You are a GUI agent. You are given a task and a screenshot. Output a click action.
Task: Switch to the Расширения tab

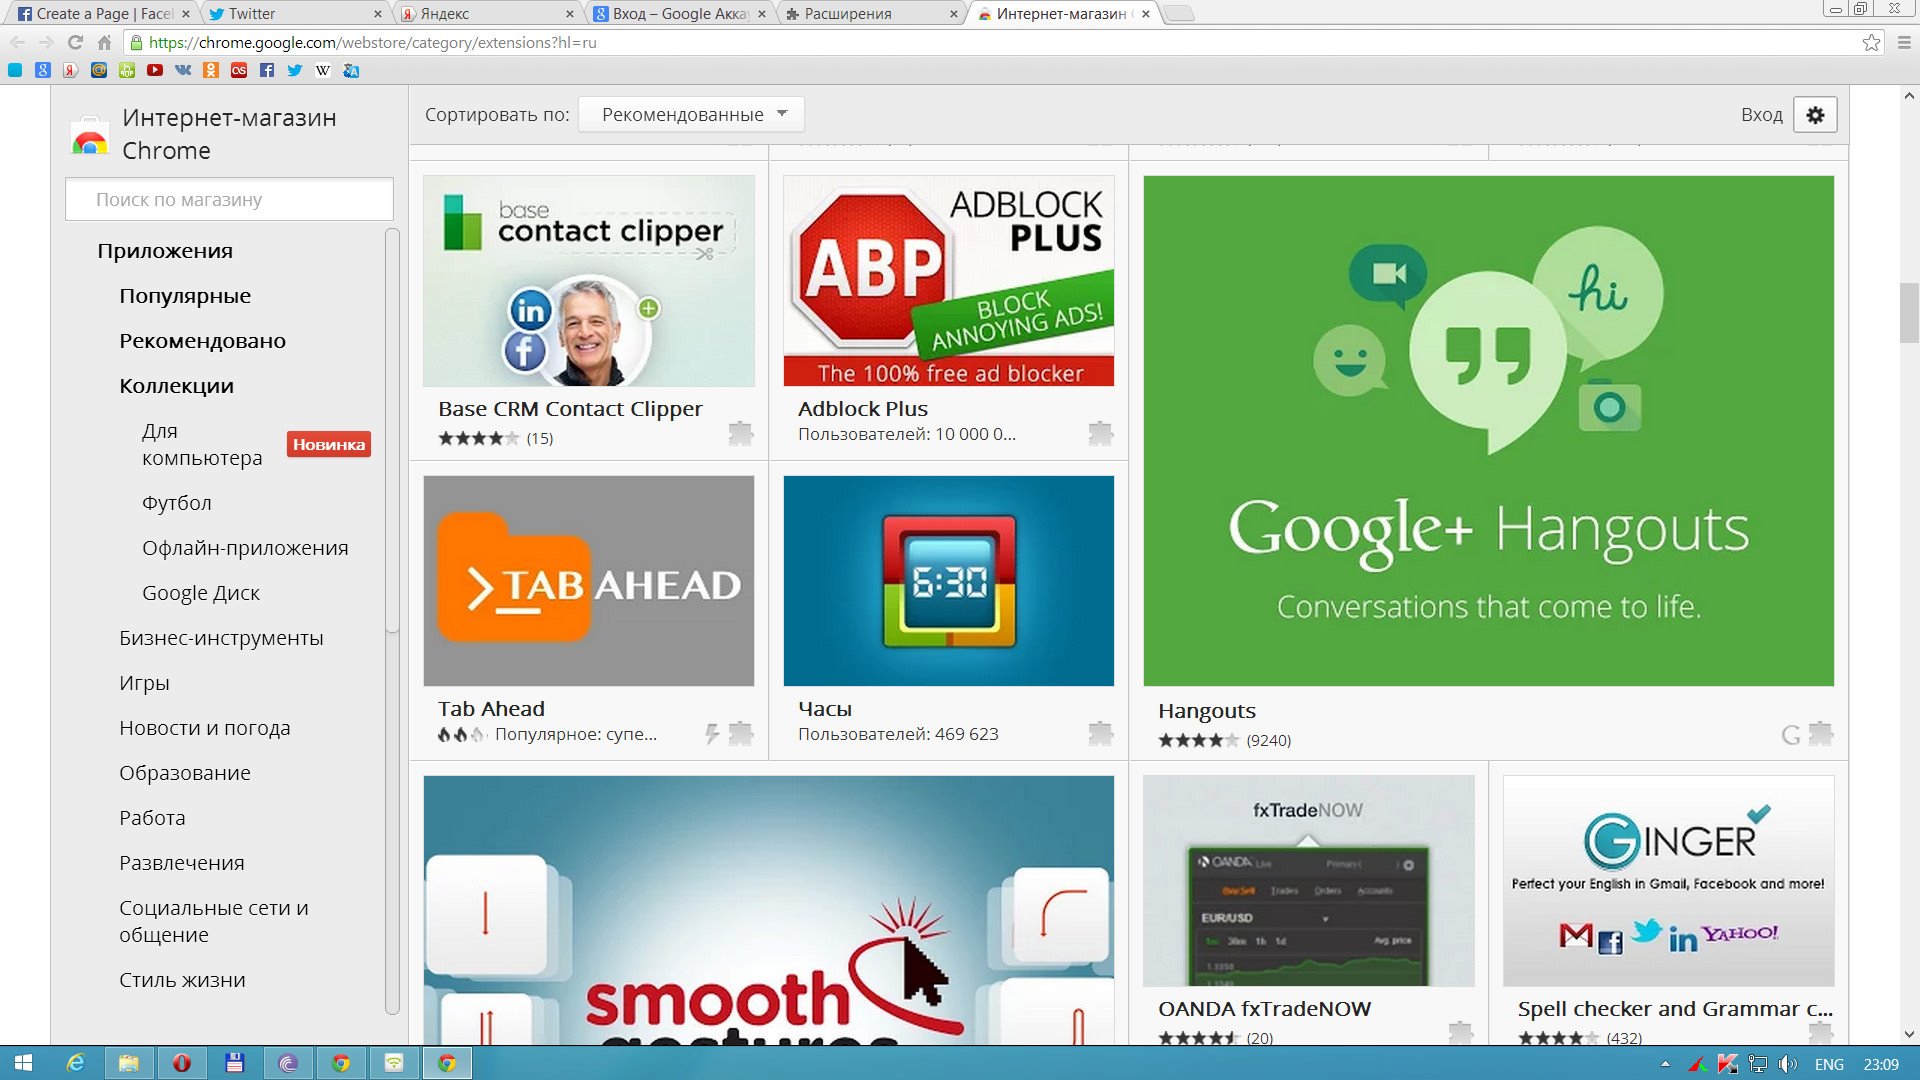click(871, 13)
